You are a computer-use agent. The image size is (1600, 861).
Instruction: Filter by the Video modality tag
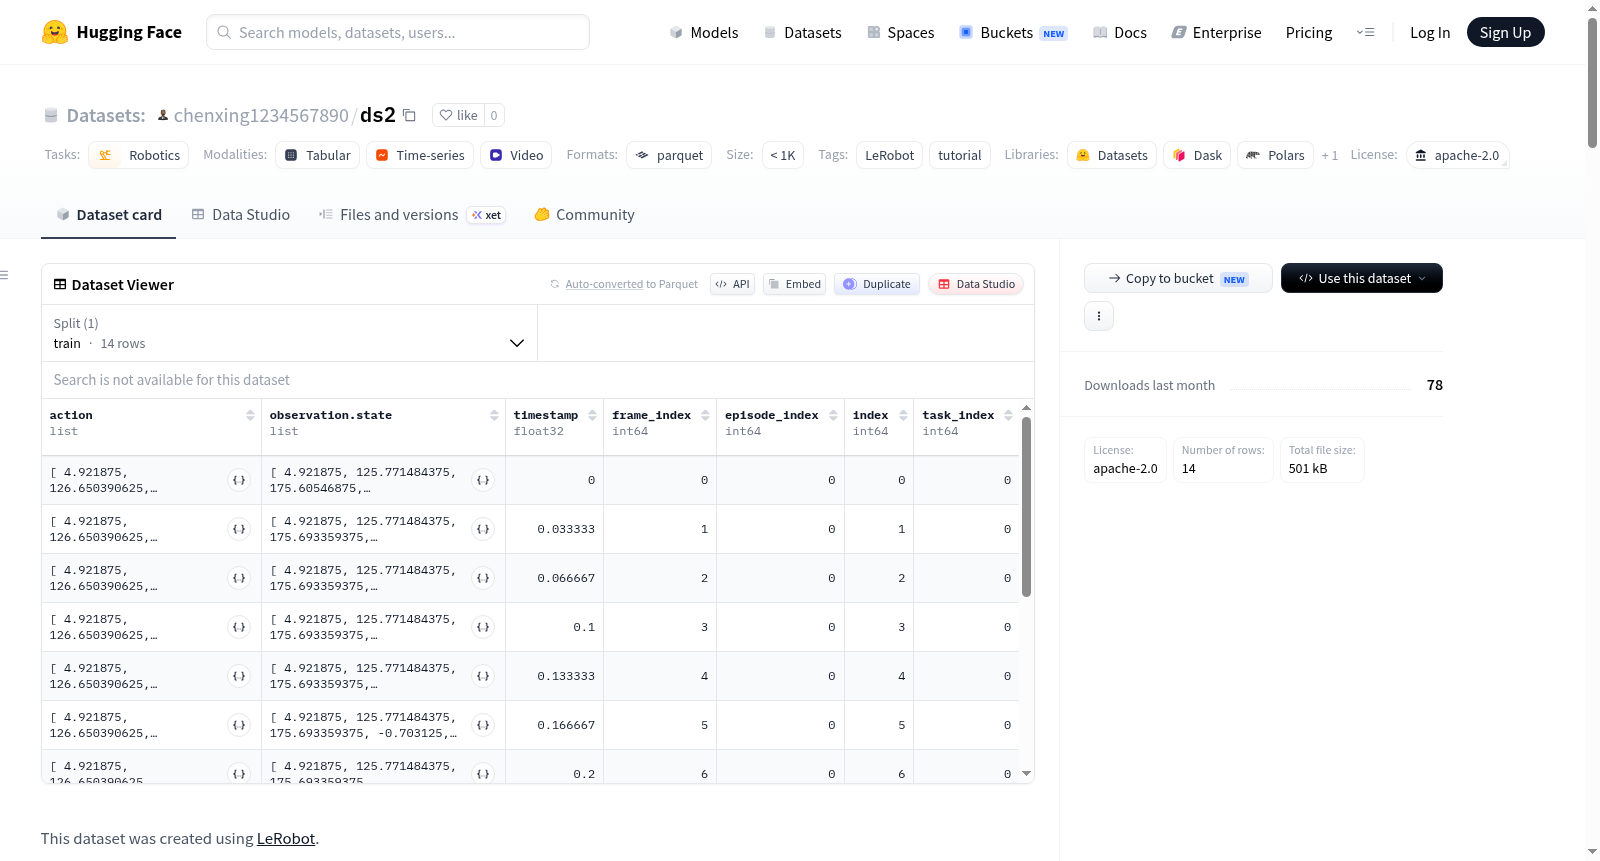[x=516, y=155]
